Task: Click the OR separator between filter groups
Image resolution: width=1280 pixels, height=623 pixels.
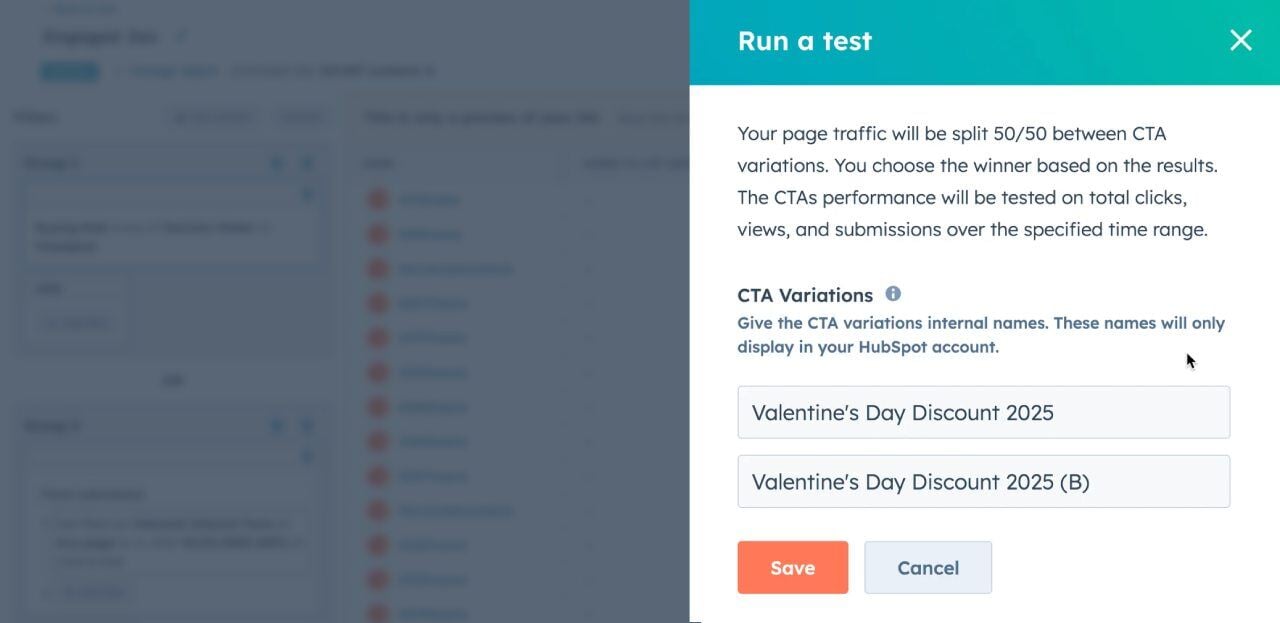Action: pos(172,380)
